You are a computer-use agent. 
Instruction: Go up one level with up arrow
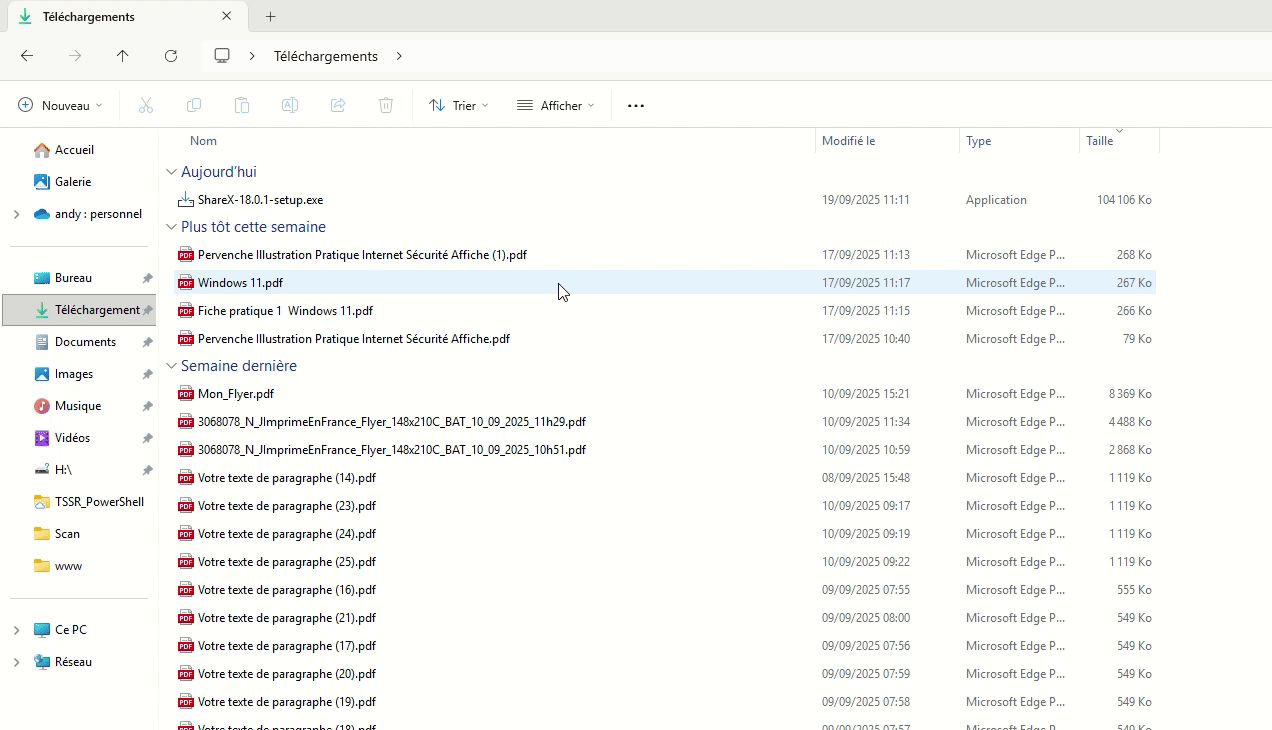pos(123,56)
